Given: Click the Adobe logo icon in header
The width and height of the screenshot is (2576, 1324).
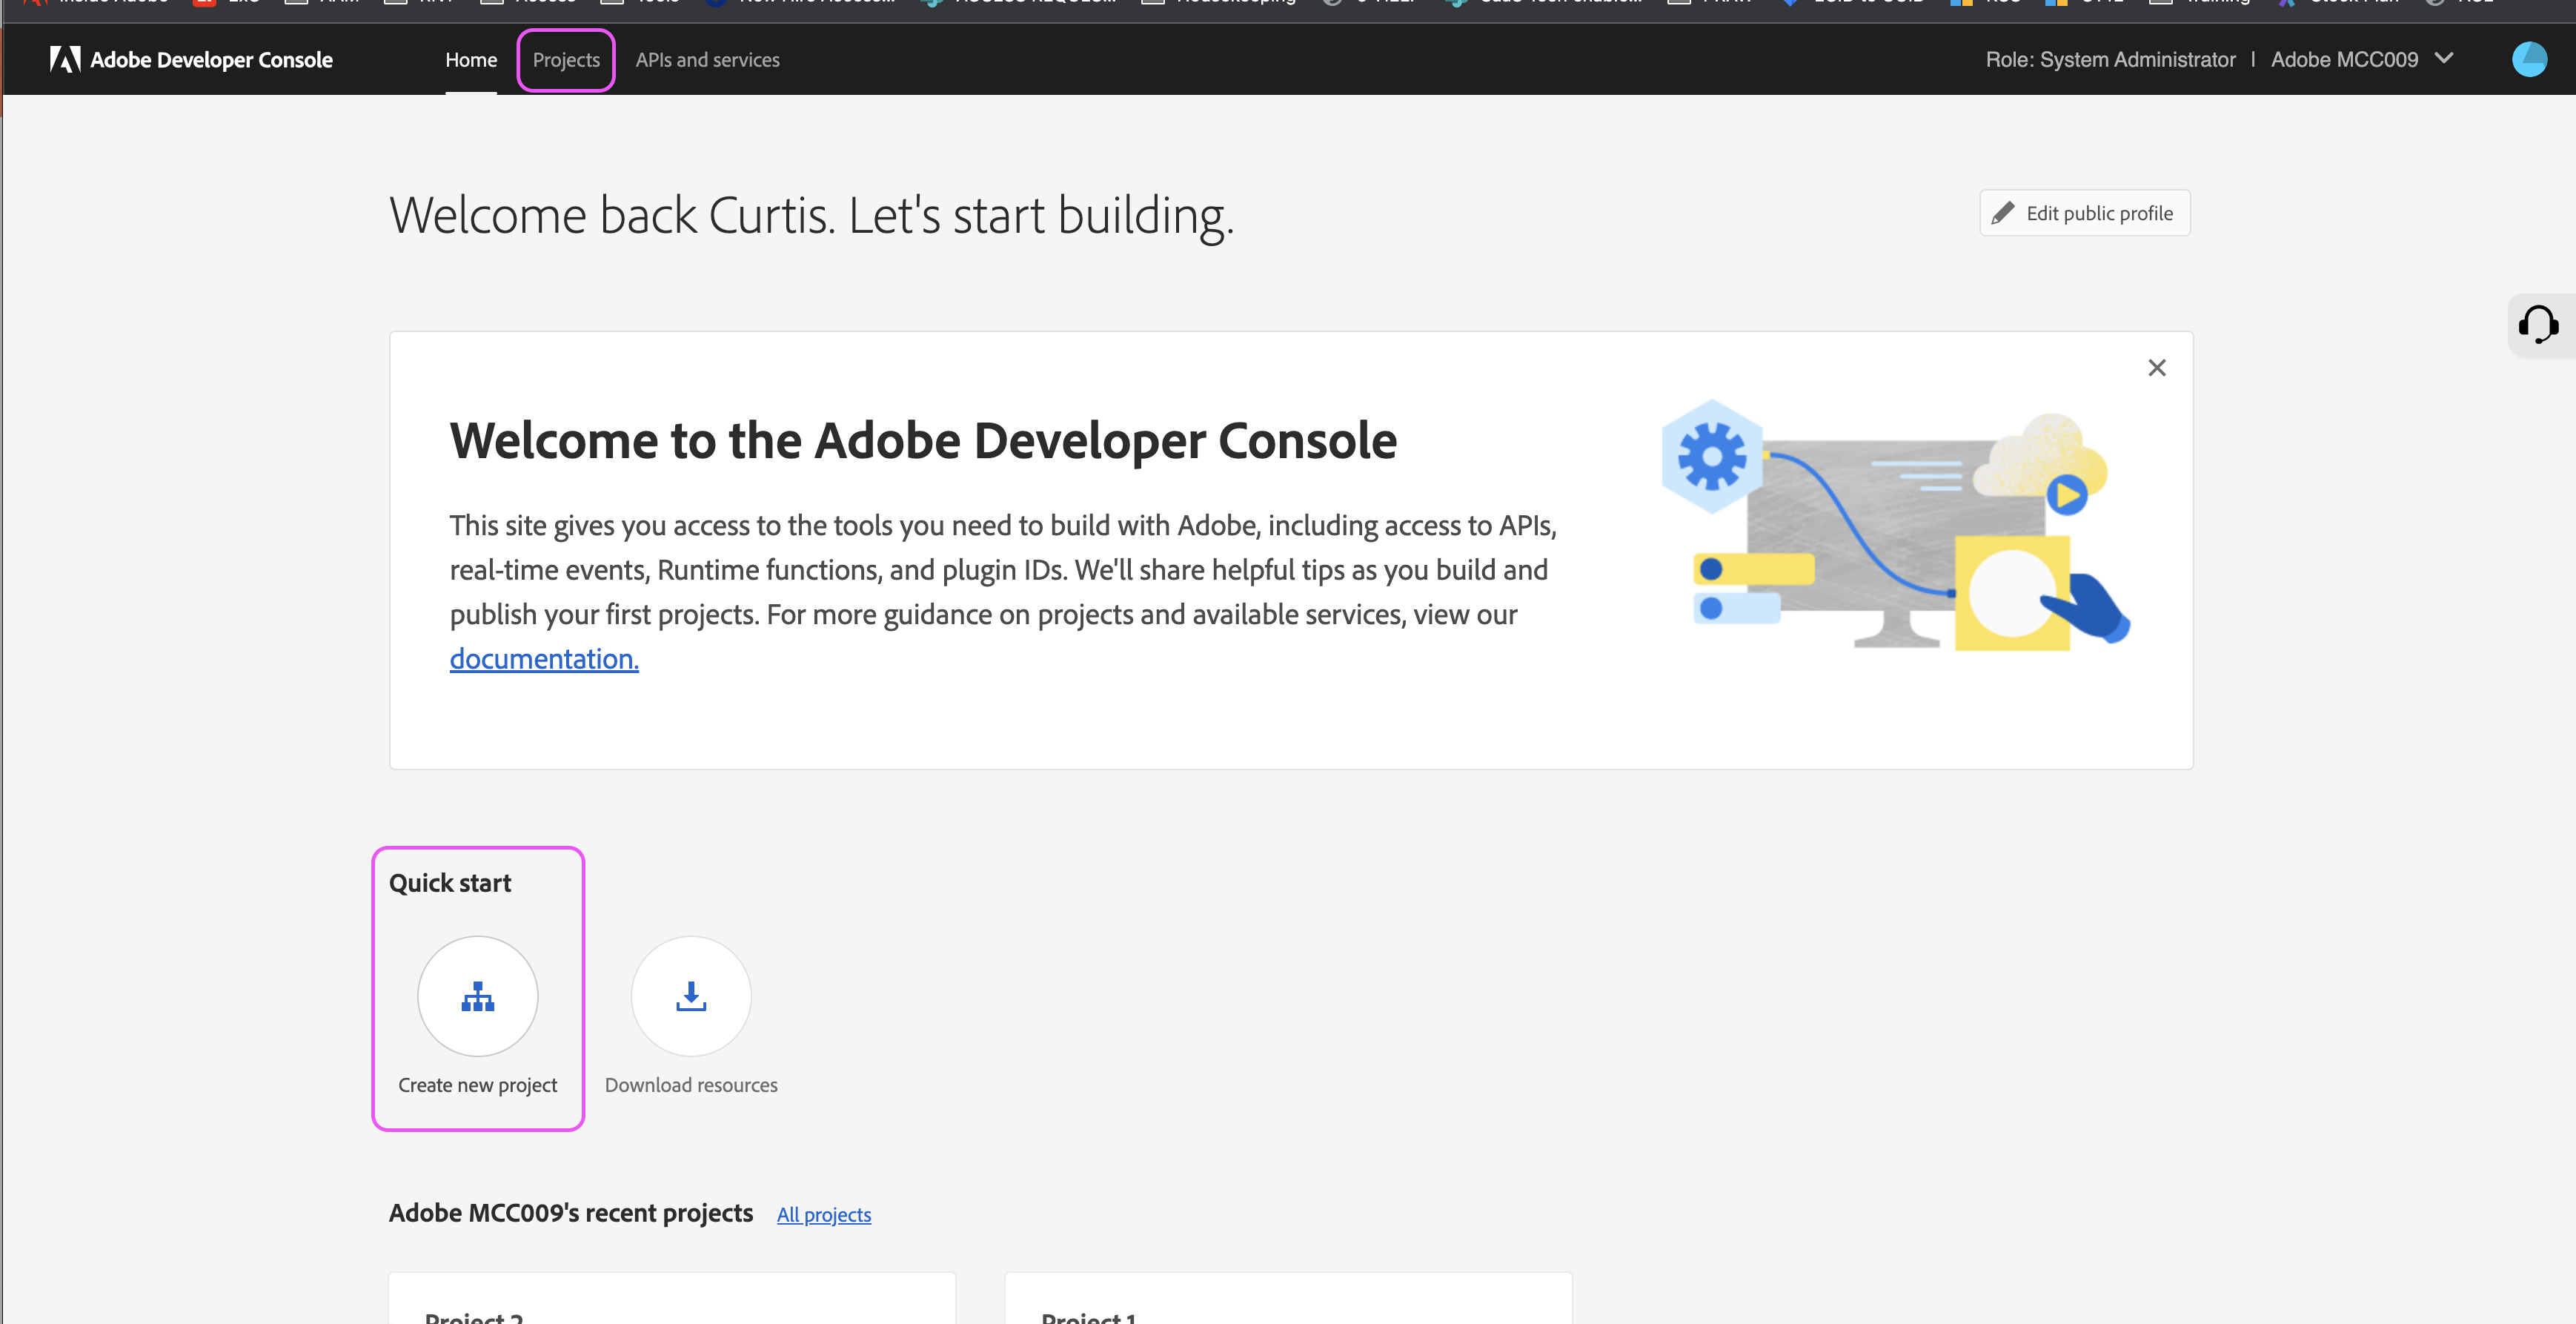Looking at the screenshot, I should tap(65, 60).
